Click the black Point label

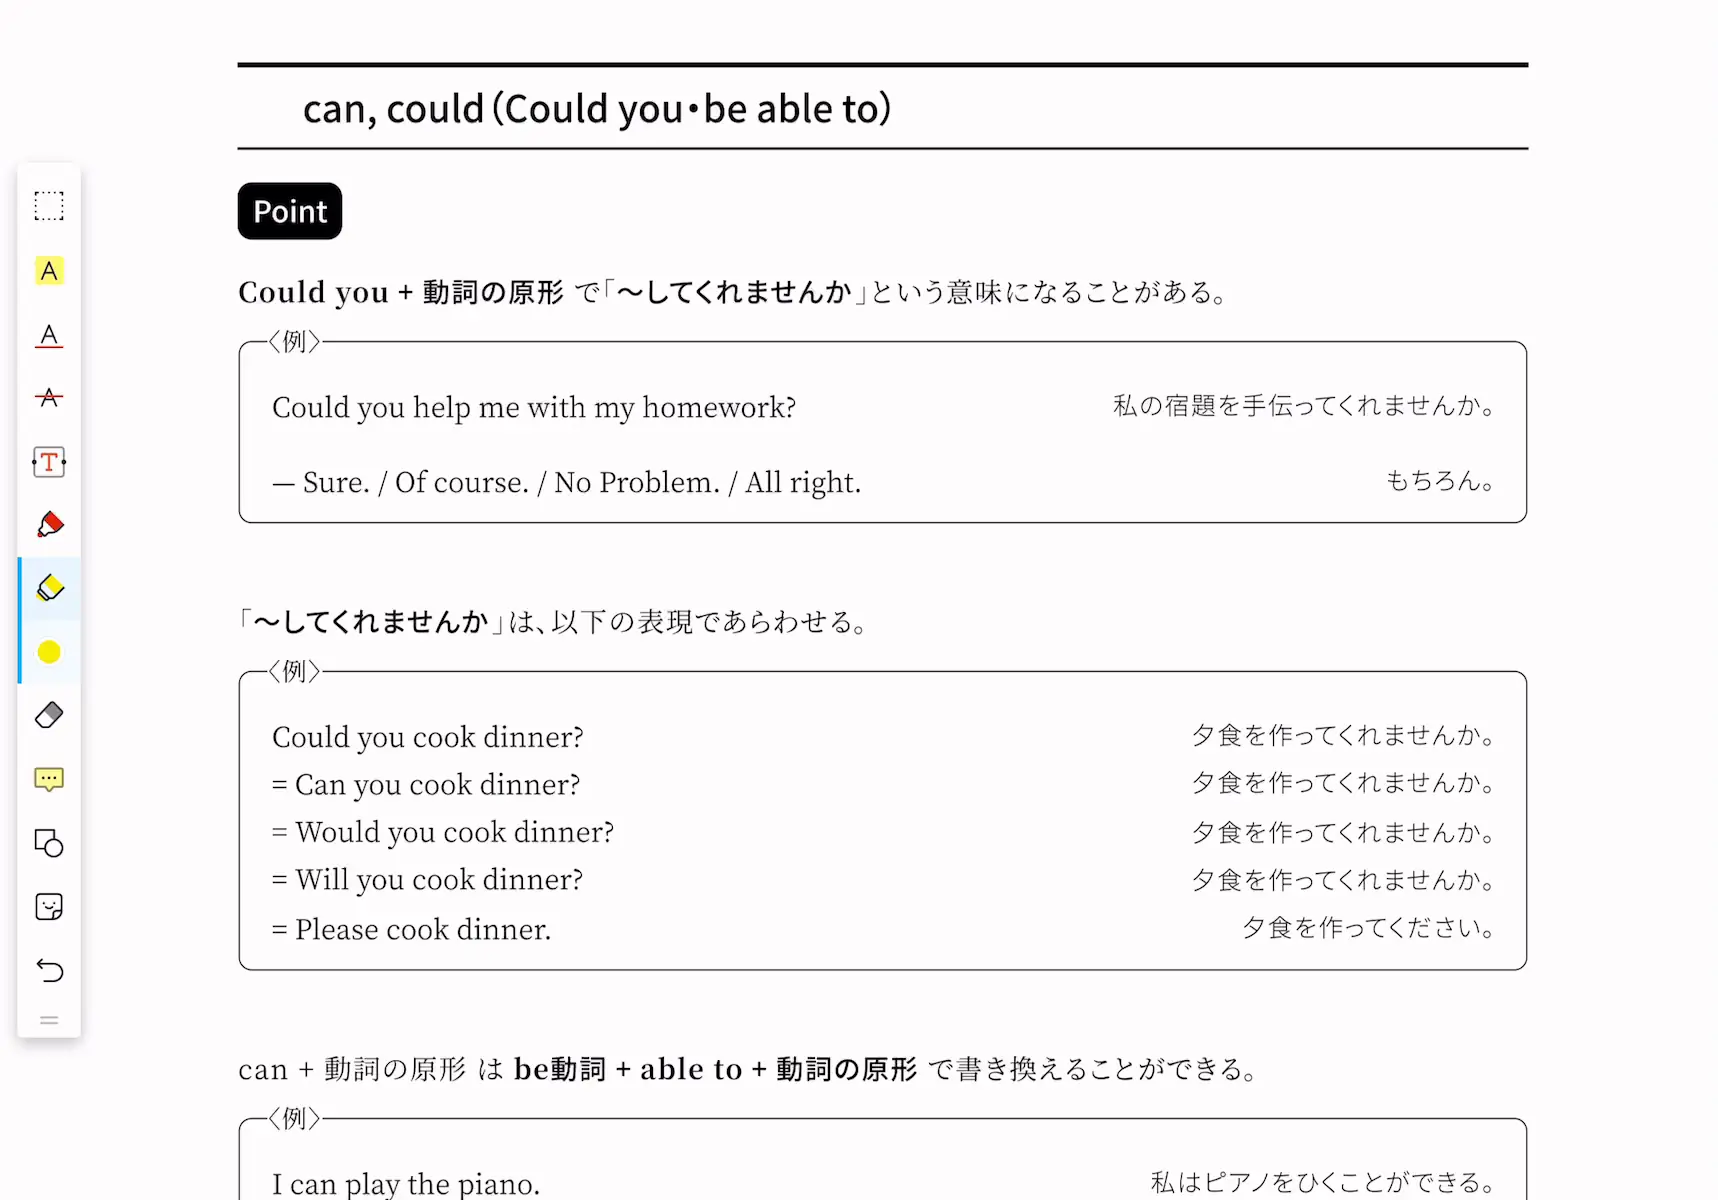[290, 211]
